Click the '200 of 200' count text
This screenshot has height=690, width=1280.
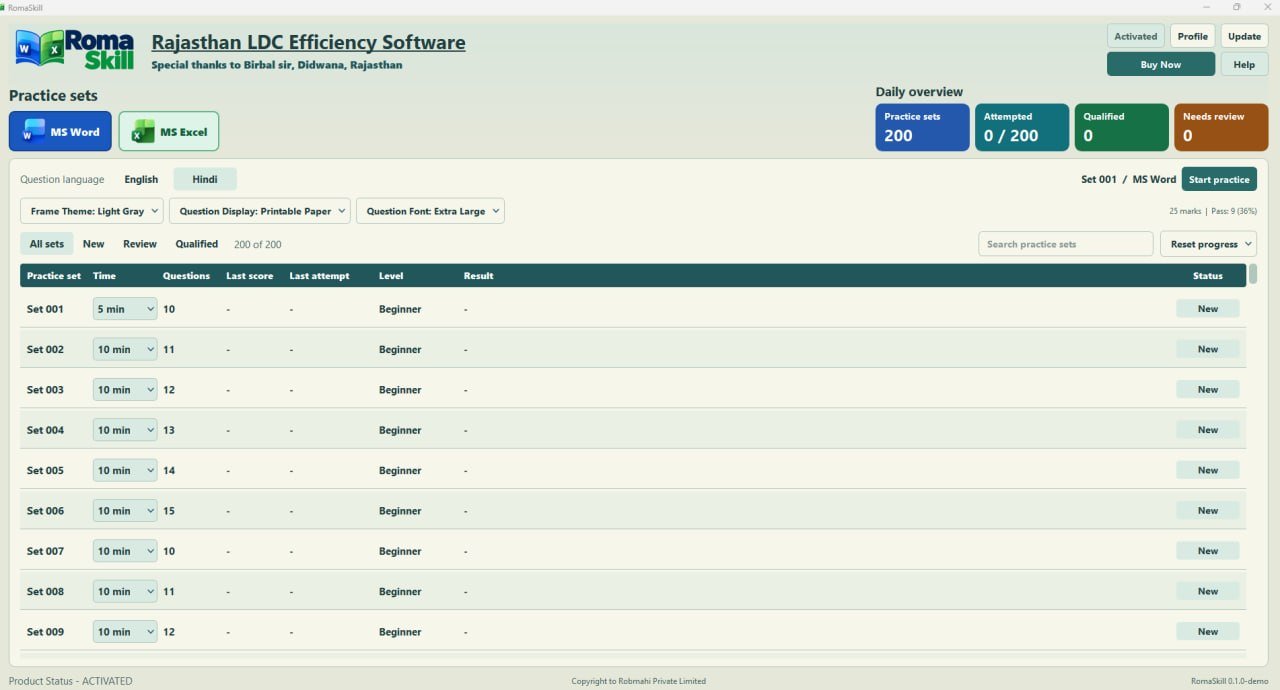(258, 244)
